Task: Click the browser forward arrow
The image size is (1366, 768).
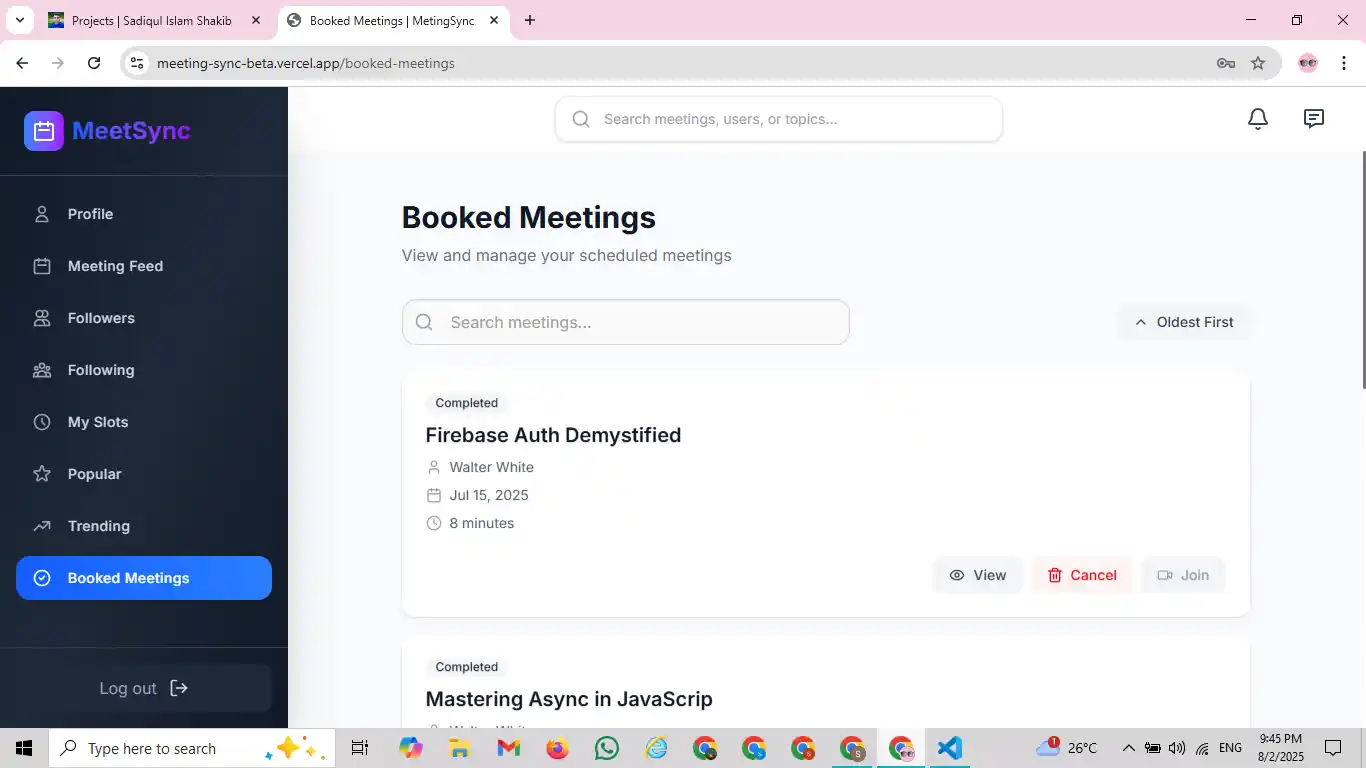Action: pos(58,63)
